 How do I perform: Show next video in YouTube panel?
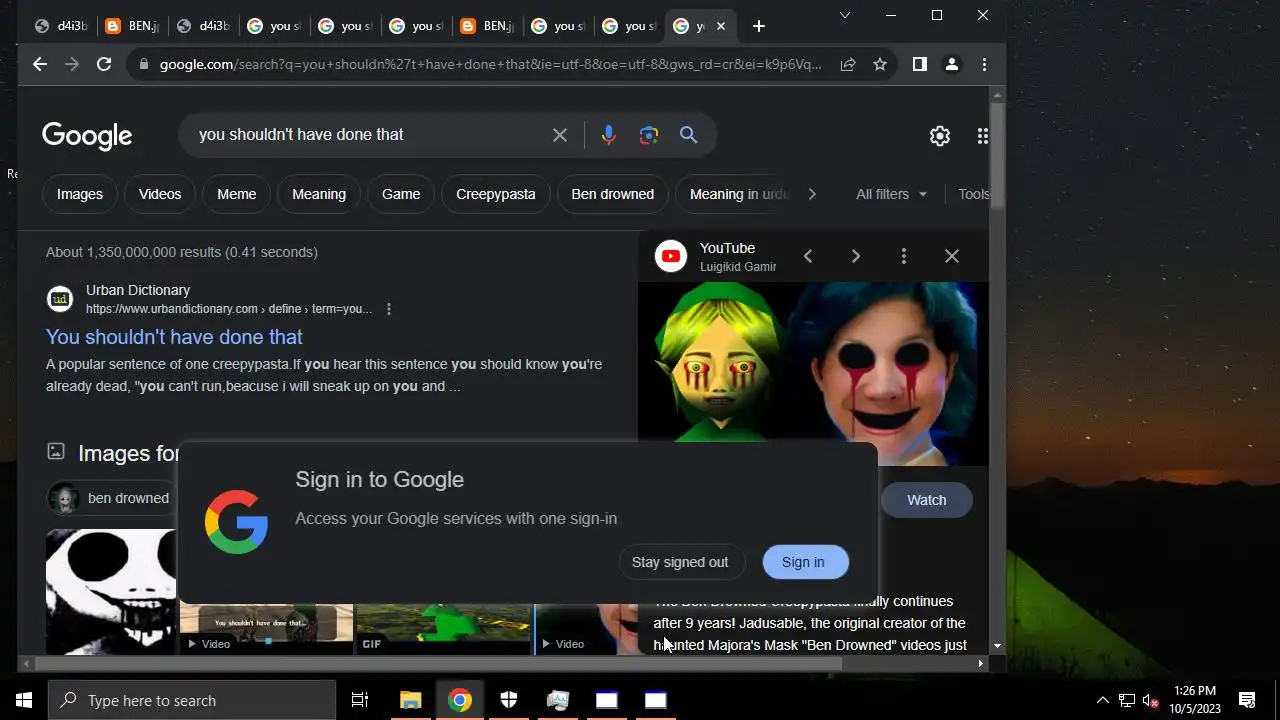click(x=856, y=256)
